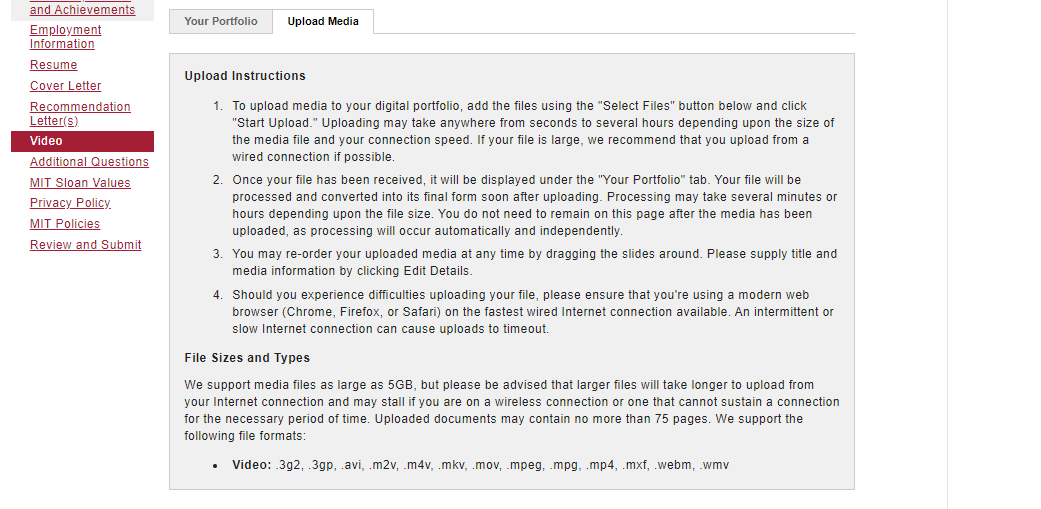Go to the Resume section
Viewport: 1041px width, 509px height.
[53, 65]
